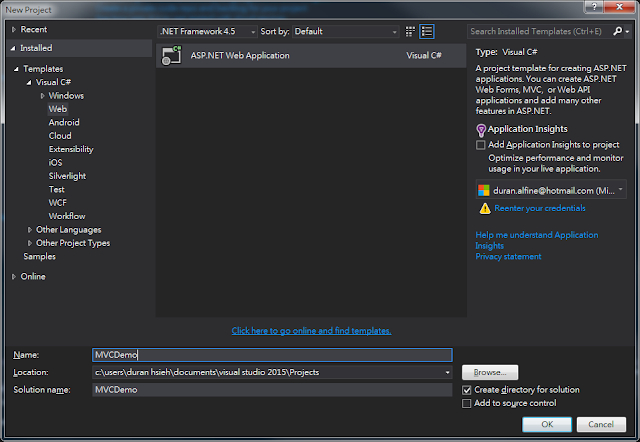This screenshot has width=640, height=442.
Task: Open Help me understand Application Insights
Action: pyautogui.click(x=536, y=240)
